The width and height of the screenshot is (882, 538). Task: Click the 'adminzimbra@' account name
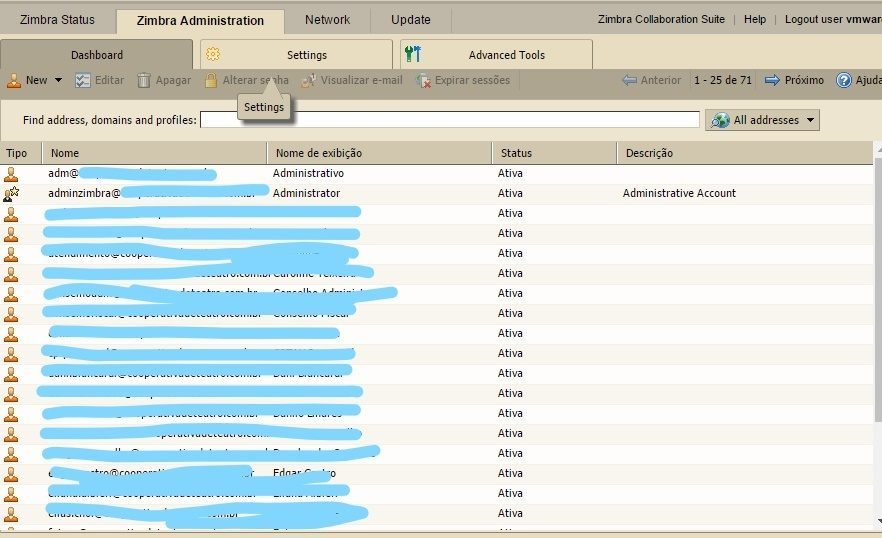click(84, 193)
